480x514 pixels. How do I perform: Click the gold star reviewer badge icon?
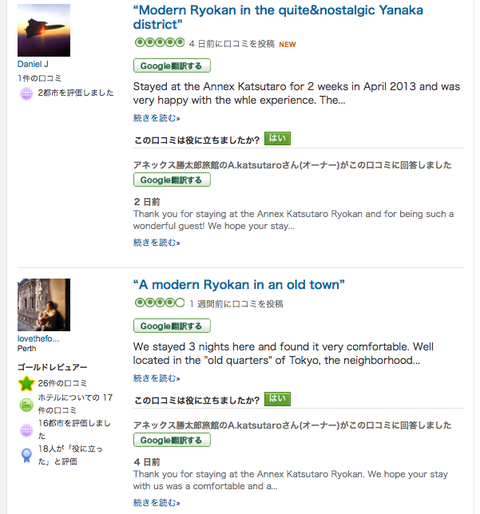(26, 383)
